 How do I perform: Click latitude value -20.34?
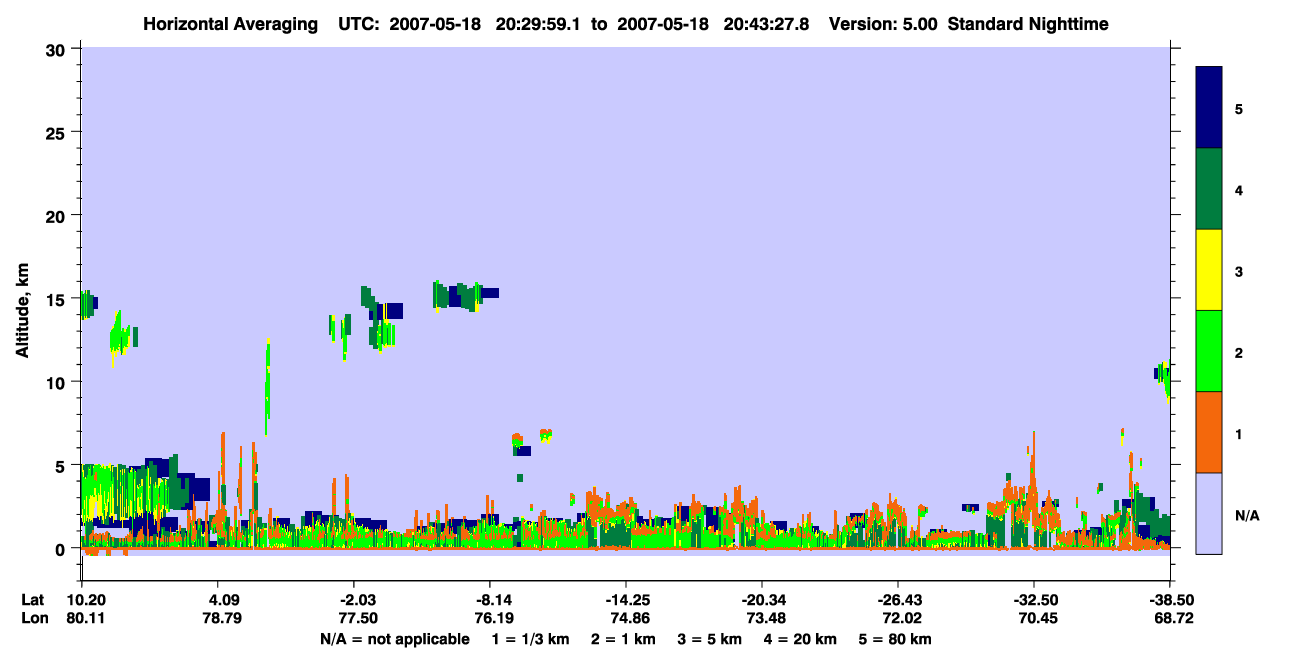[761, 600]
